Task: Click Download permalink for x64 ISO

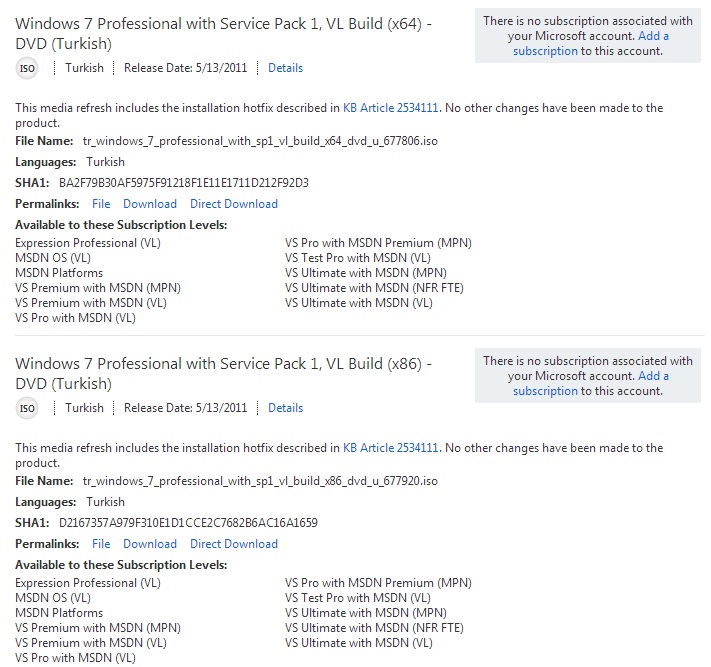Action: [150, 204]
